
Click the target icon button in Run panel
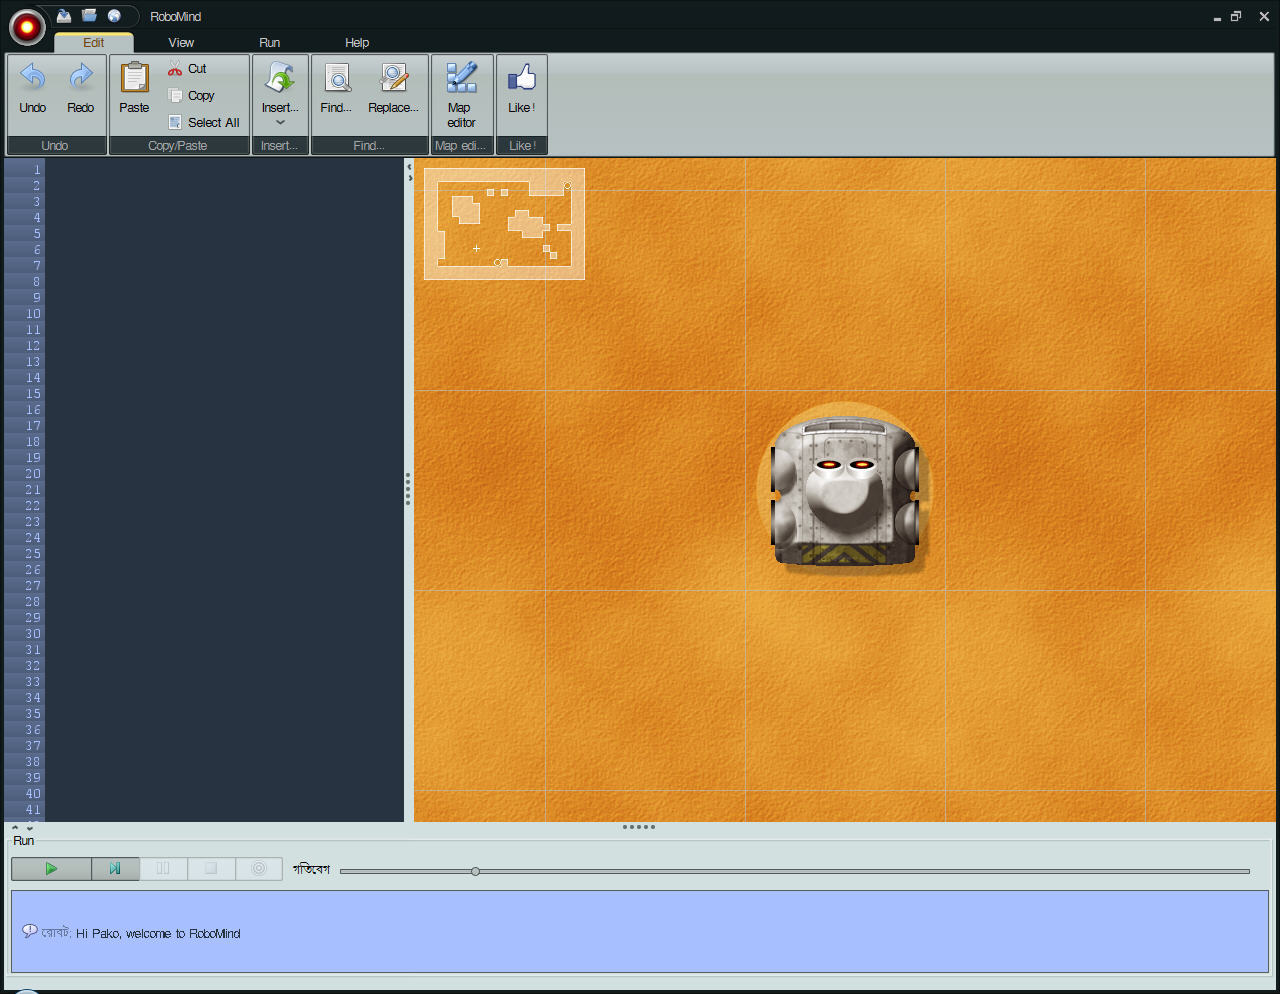(259, 869)
